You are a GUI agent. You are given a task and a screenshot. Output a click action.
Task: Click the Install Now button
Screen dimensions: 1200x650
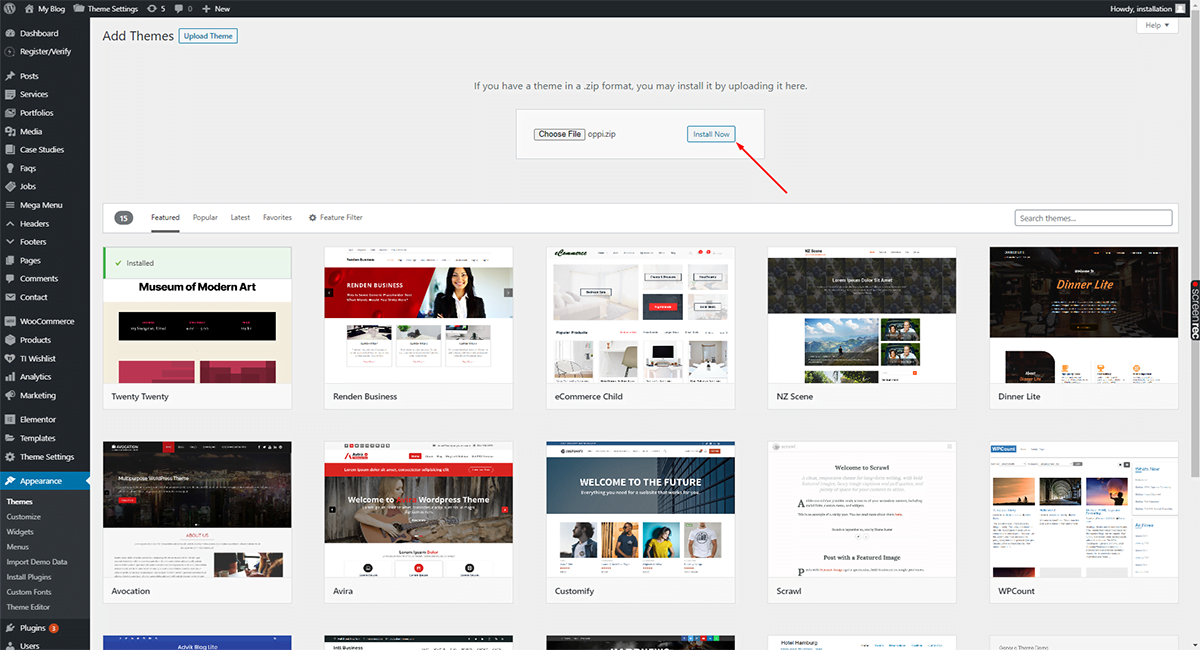pos(711,134)
